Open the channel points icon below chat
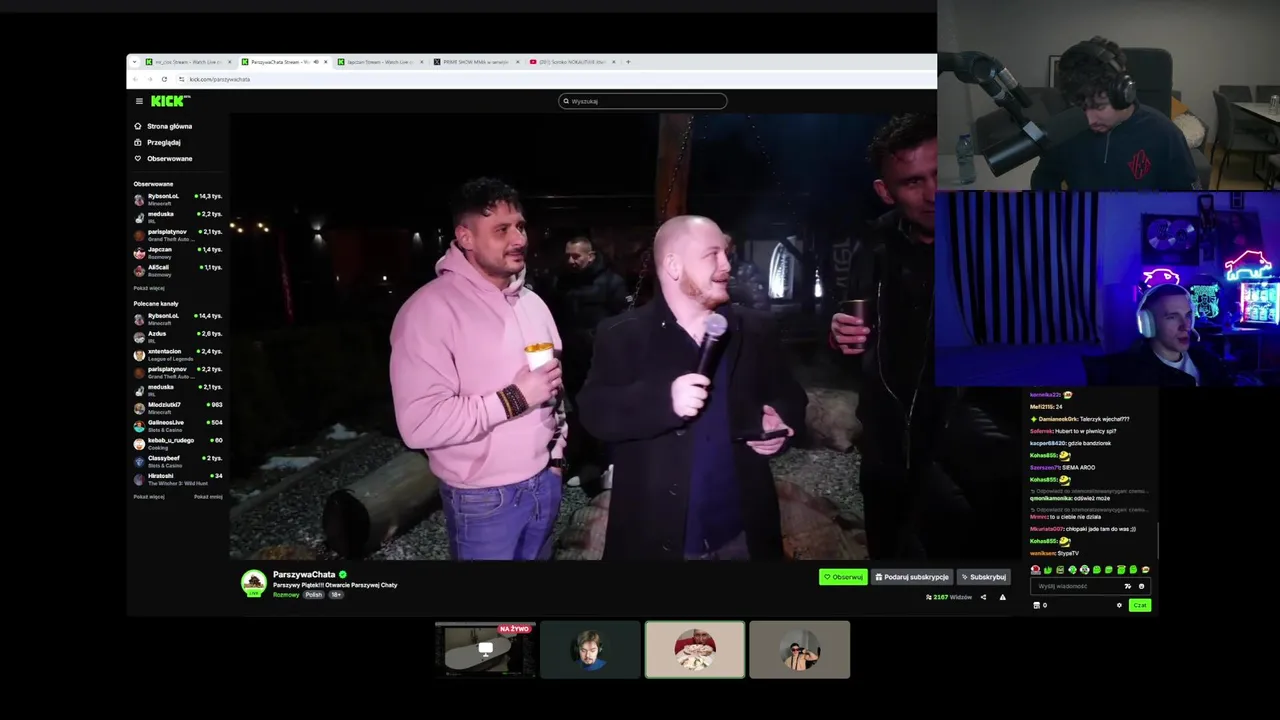Screen dimensions: 1280x720 (x=1037, y=605)
